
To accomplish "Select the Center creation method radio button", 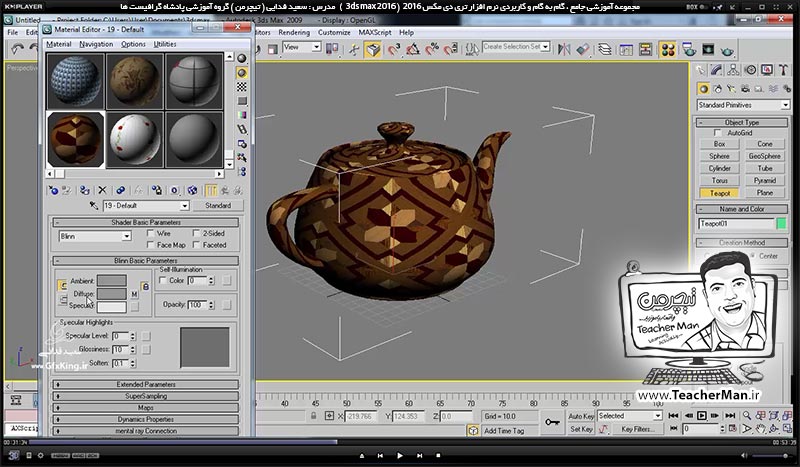I will (753, 256).
